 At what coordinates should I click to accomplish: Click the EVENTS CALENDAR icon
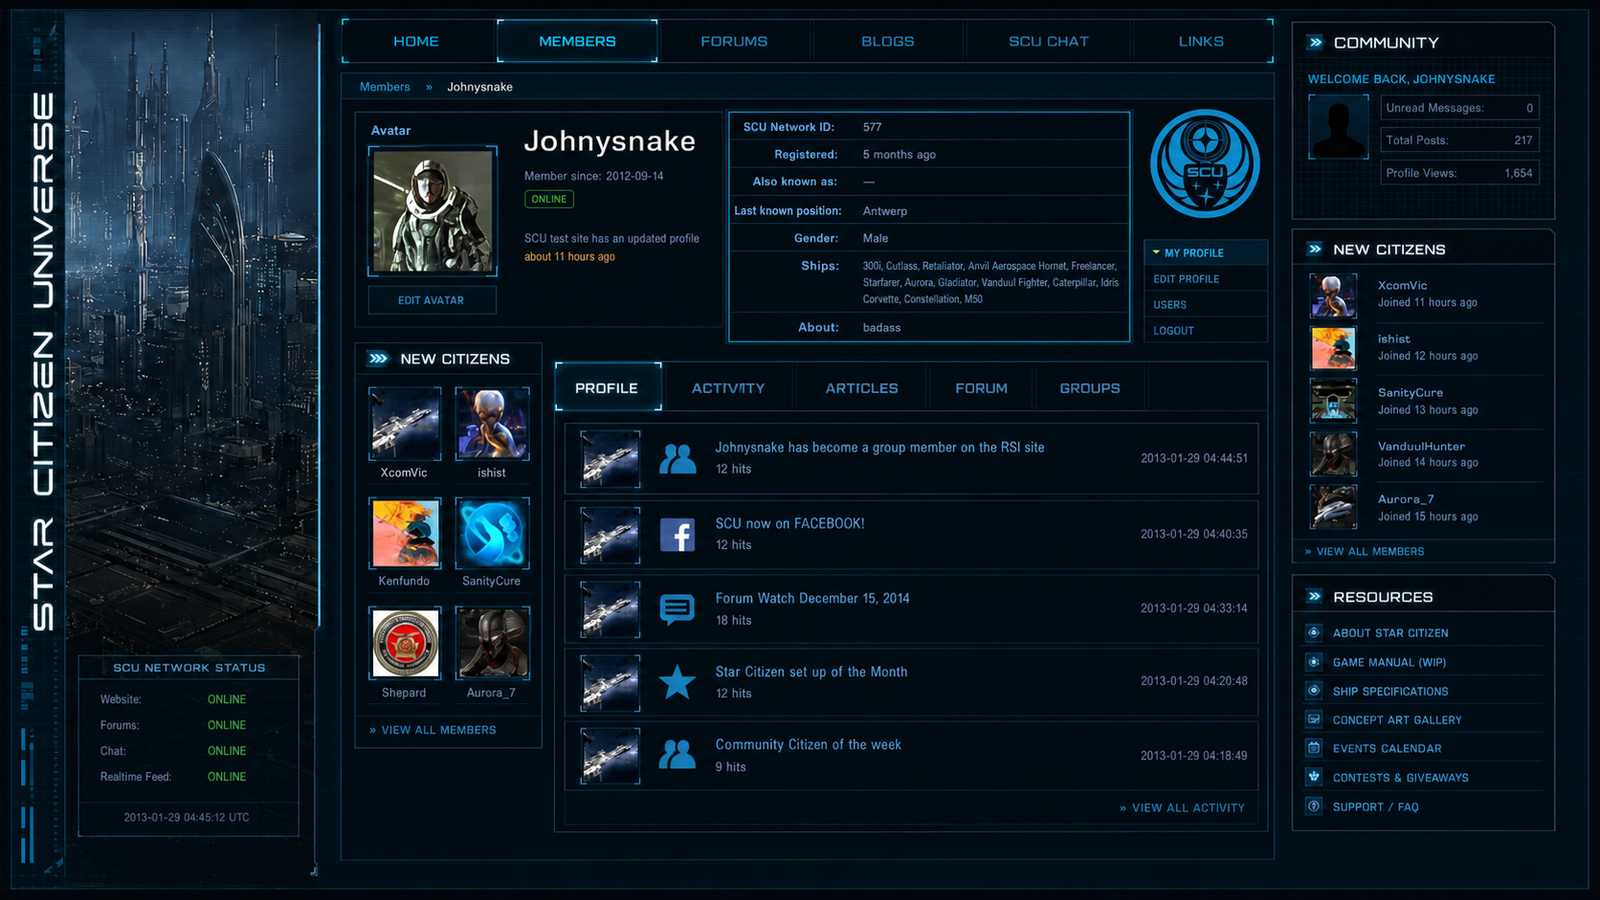(1314, 747)
